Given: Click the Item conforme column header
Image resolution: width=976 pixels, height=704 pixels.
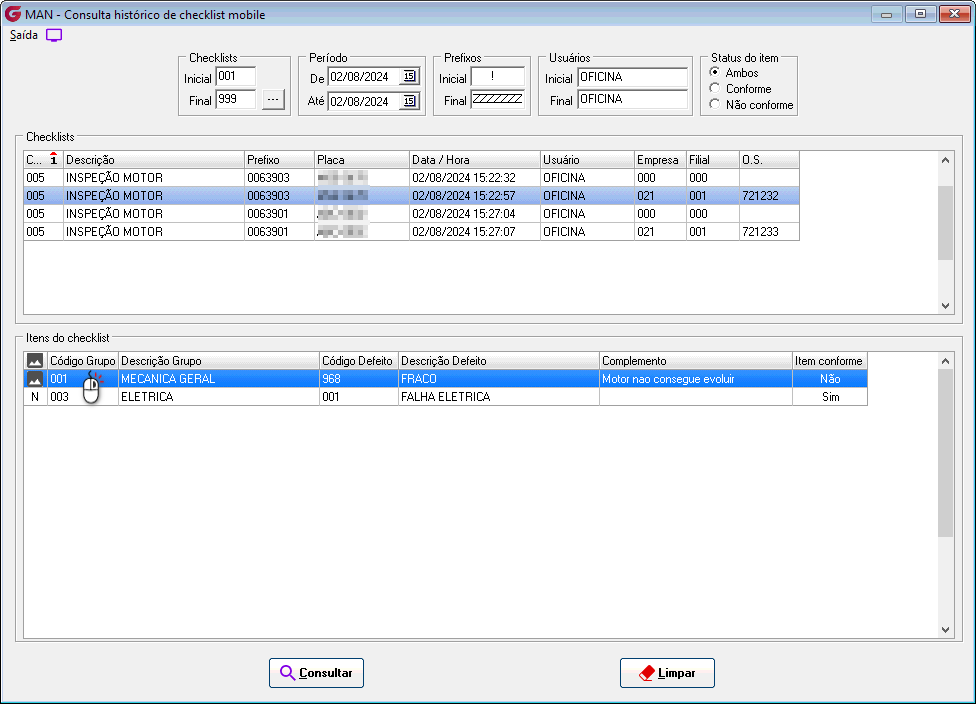Looking at the screenshot, I should point(830,361).
